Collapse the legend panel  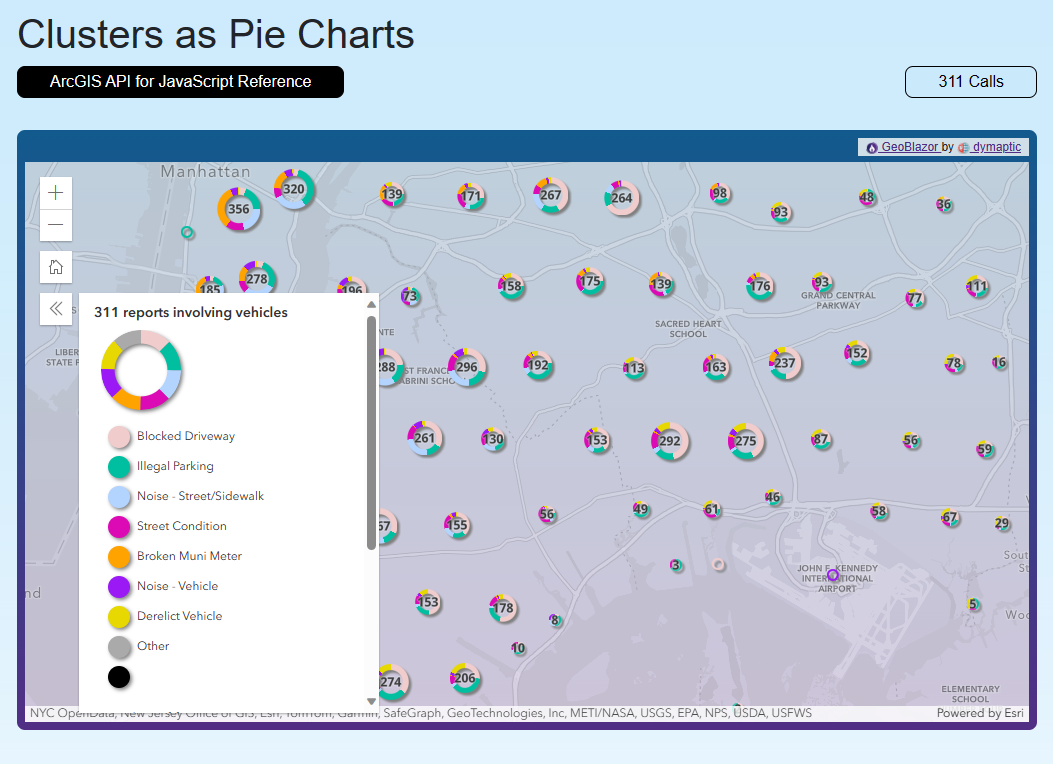(56, 309)
